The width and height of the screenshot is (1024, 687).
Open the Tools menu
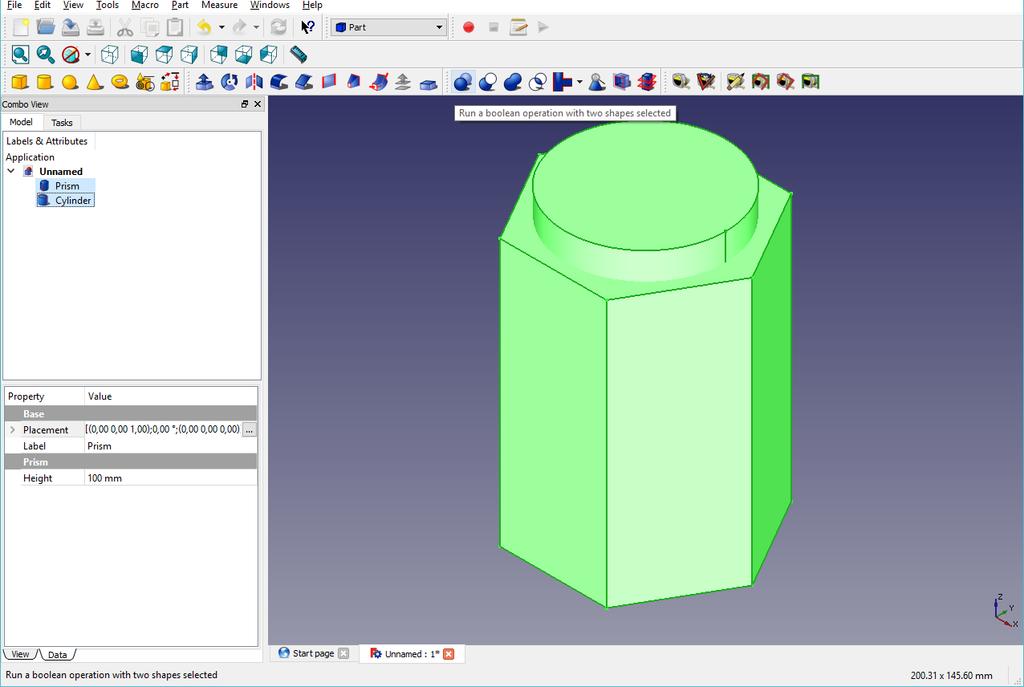tap(107, 5)
